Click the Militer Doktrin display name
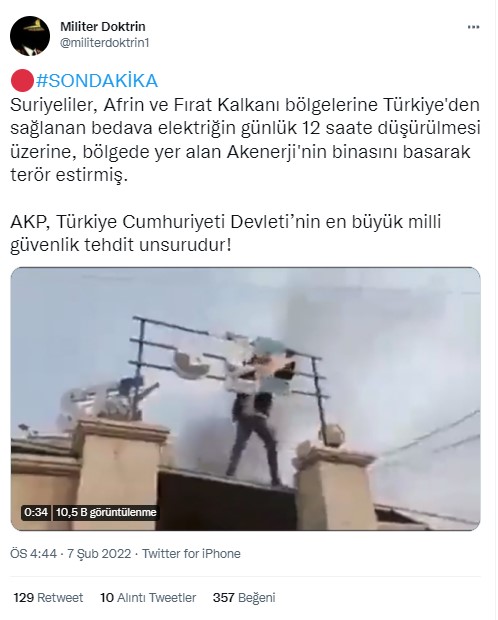The width and height of the screenshot is (498, 620). pos(103,26)
